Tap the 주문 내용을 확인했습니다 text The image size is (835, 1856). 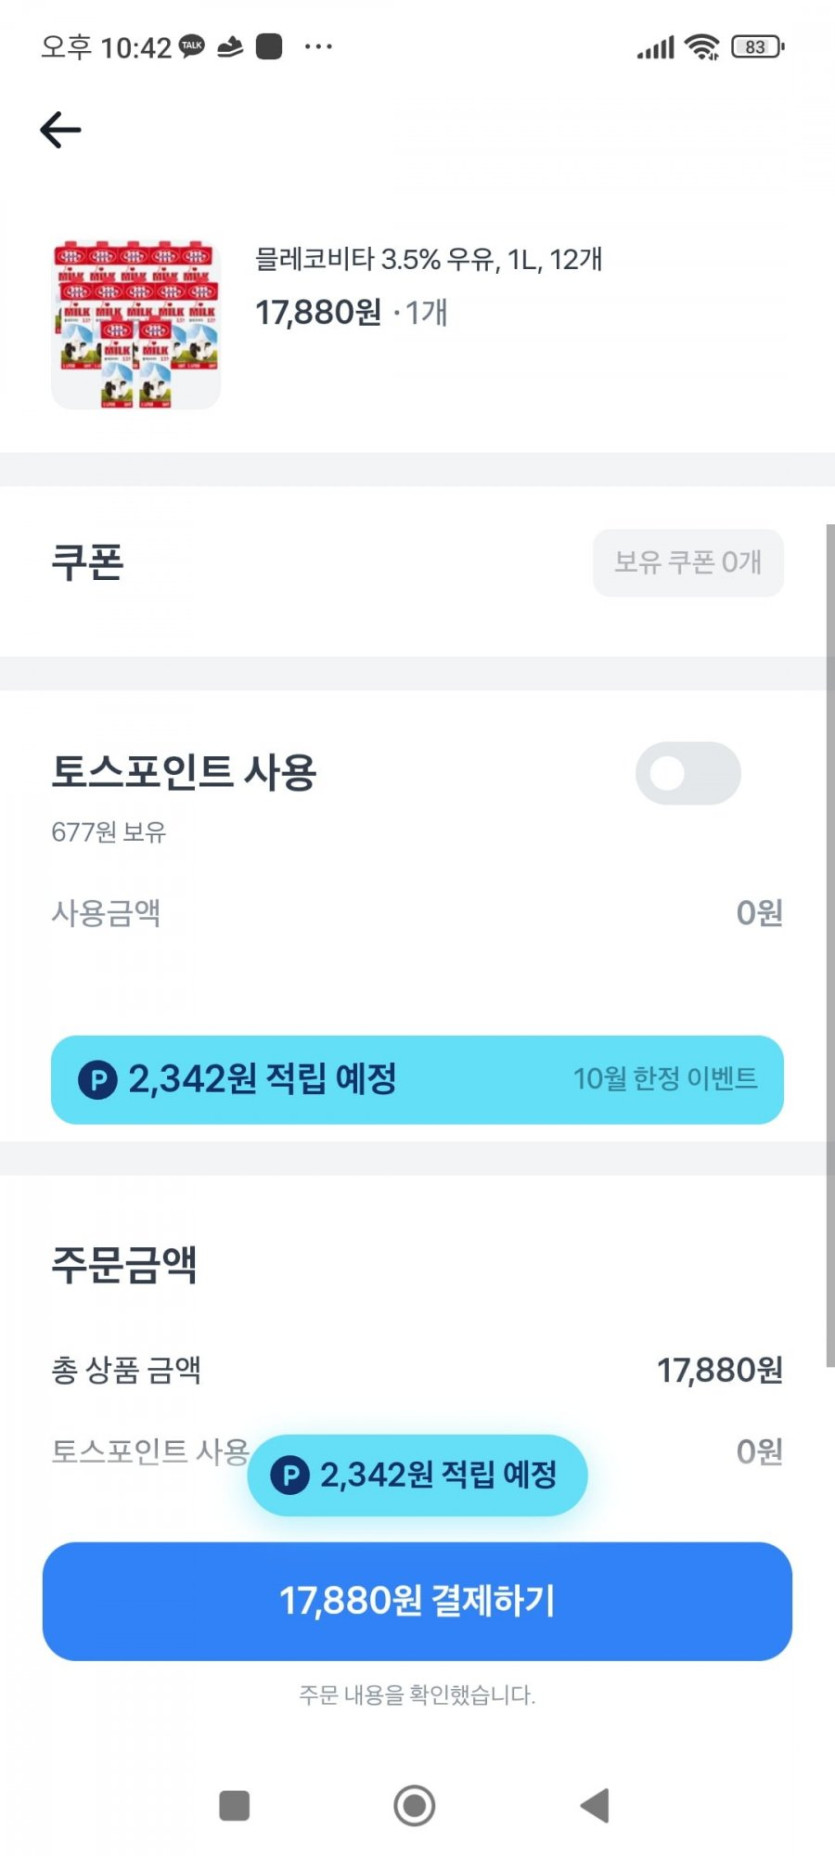click(417, 1695)
